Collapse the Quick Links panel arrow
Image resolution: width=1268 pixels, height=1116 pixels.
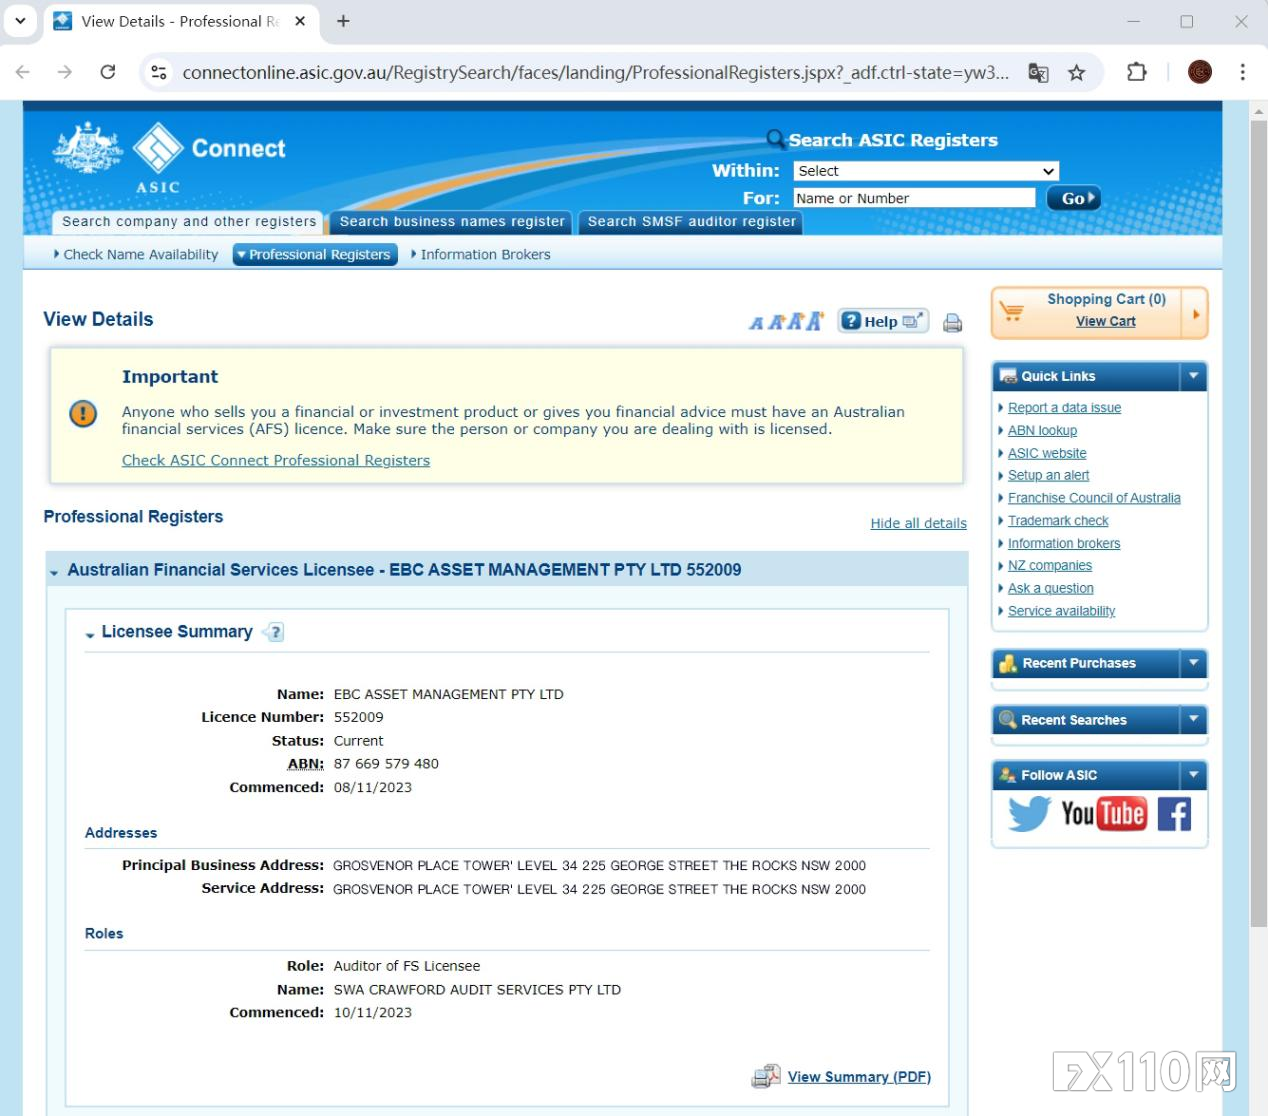click(1193, 376)
